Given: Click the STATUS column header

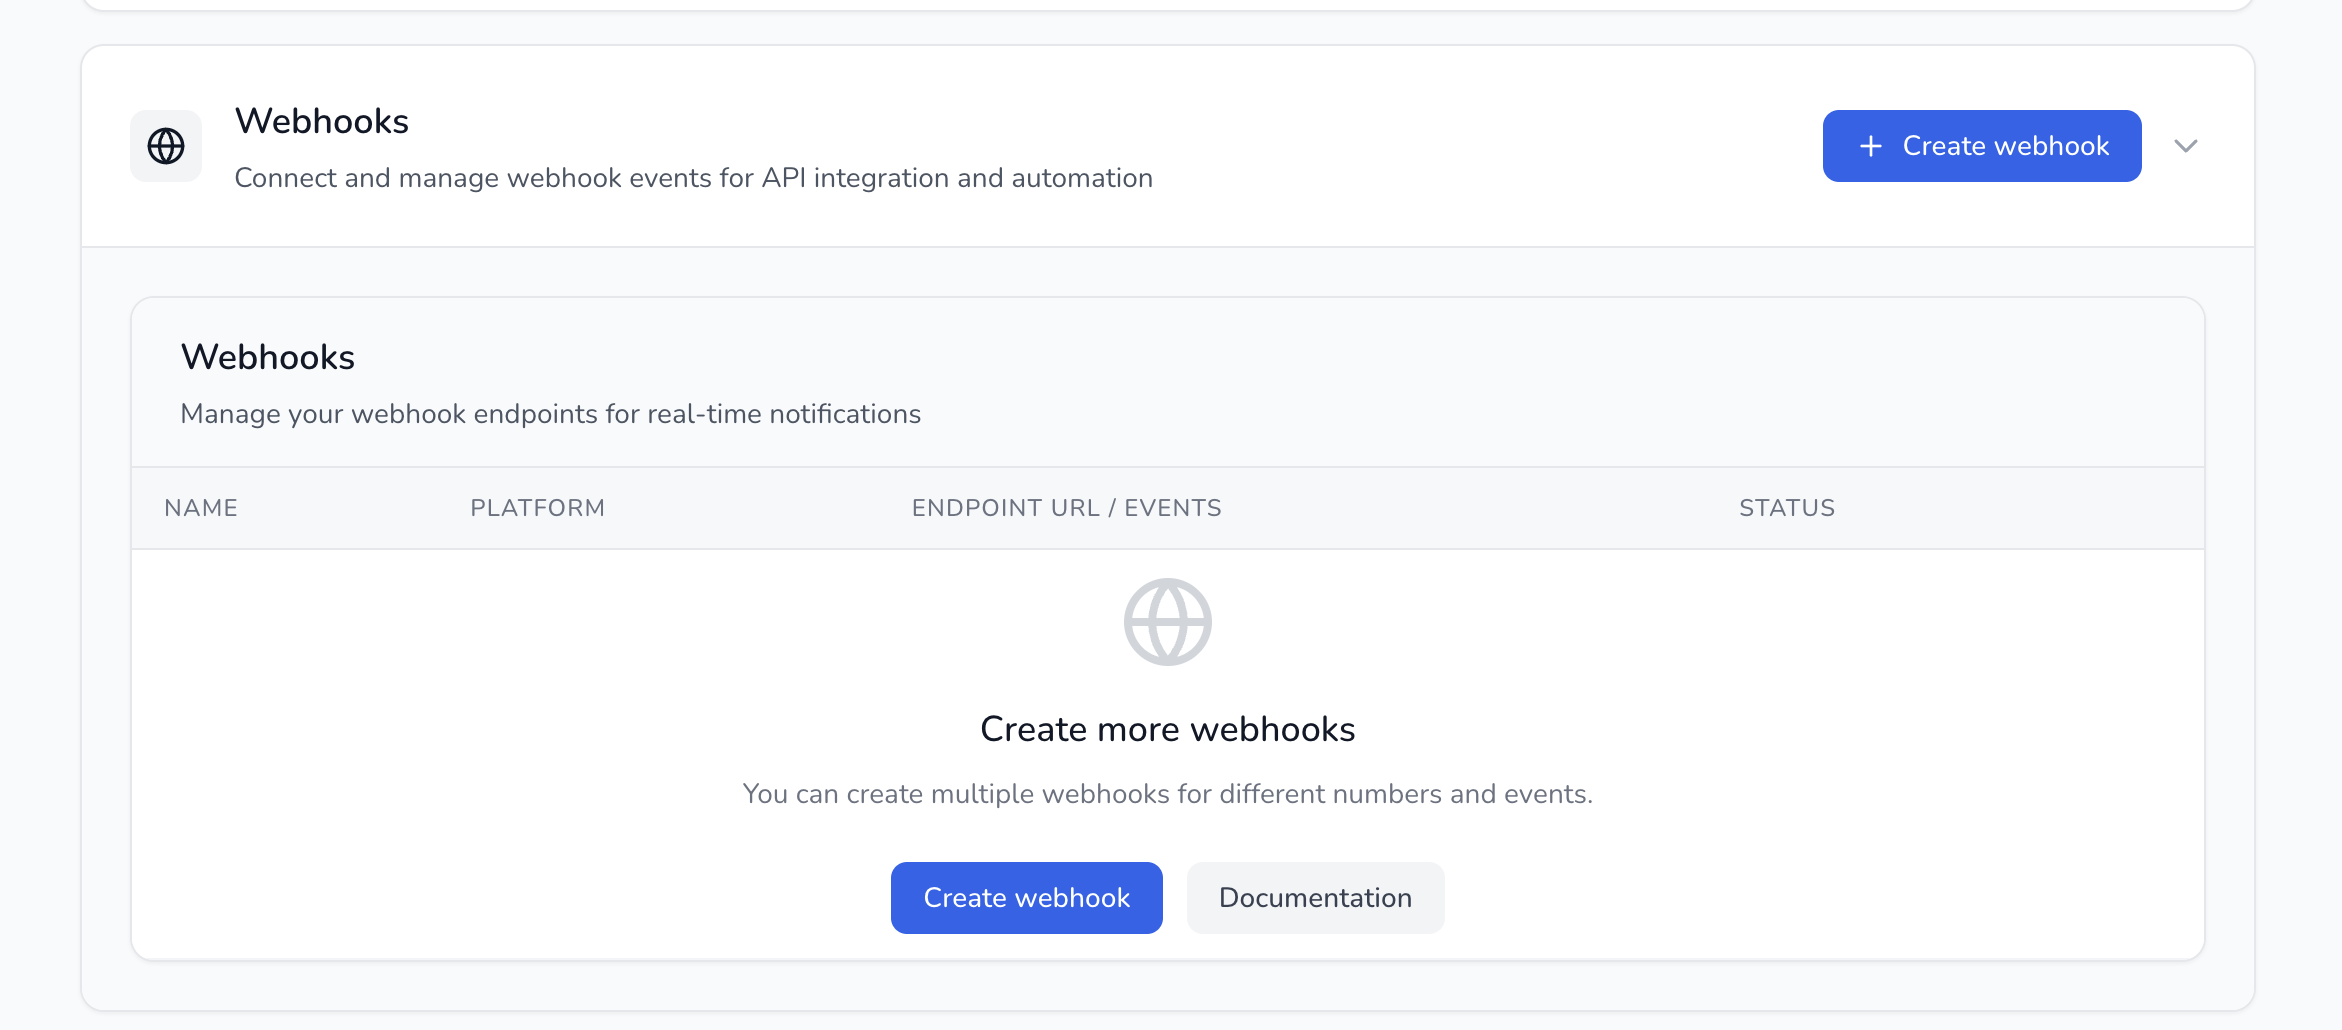Looking at the screenshot, I should 1786,508.
